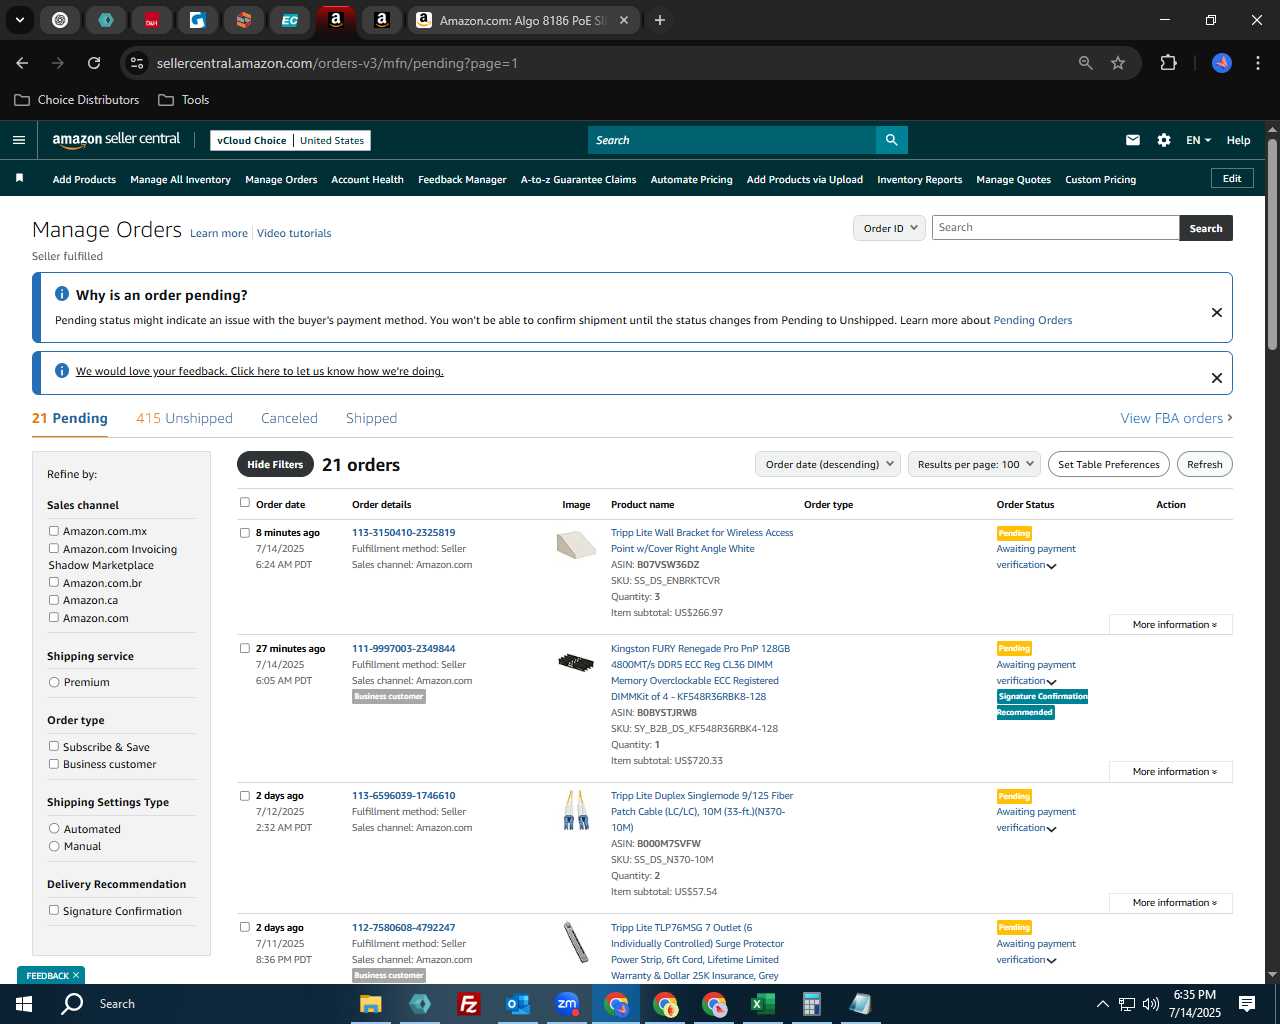Open the Order date (descending) sort dropdown
This screenshot has width=1280, height=1024.
(828, 464)
